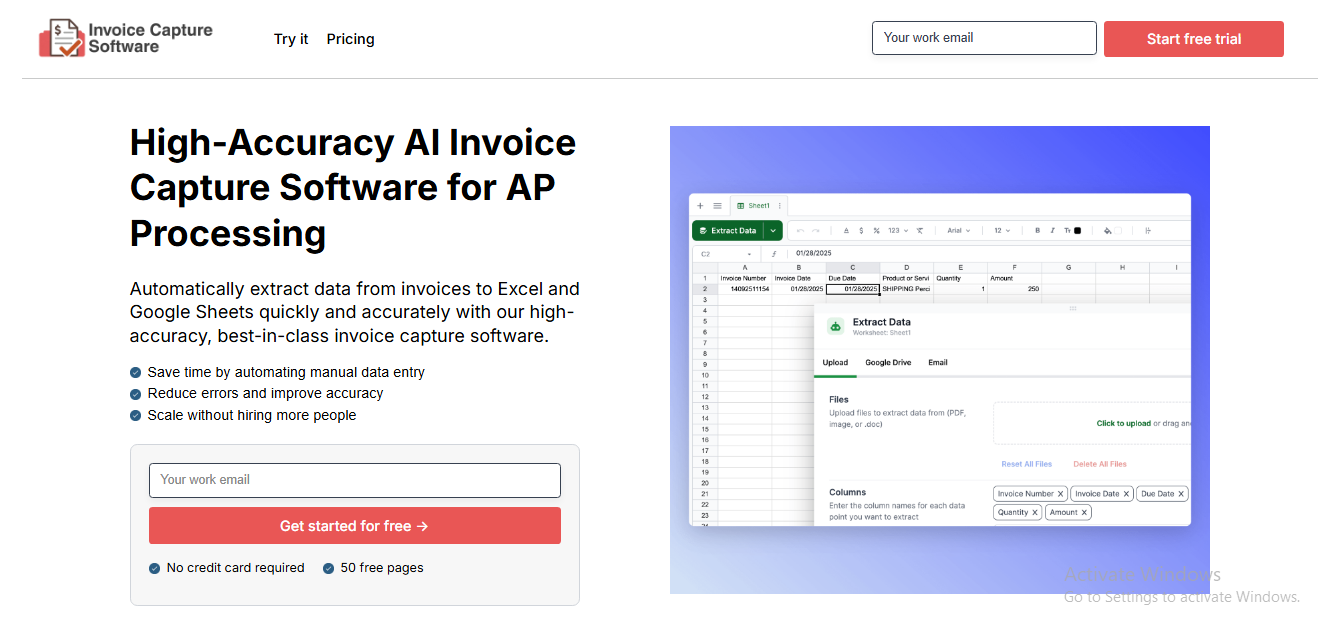The image size is (1323, 629).
Task: Apply italic formatting in spreadsheet toolbar
Action: click(1052, 231)
